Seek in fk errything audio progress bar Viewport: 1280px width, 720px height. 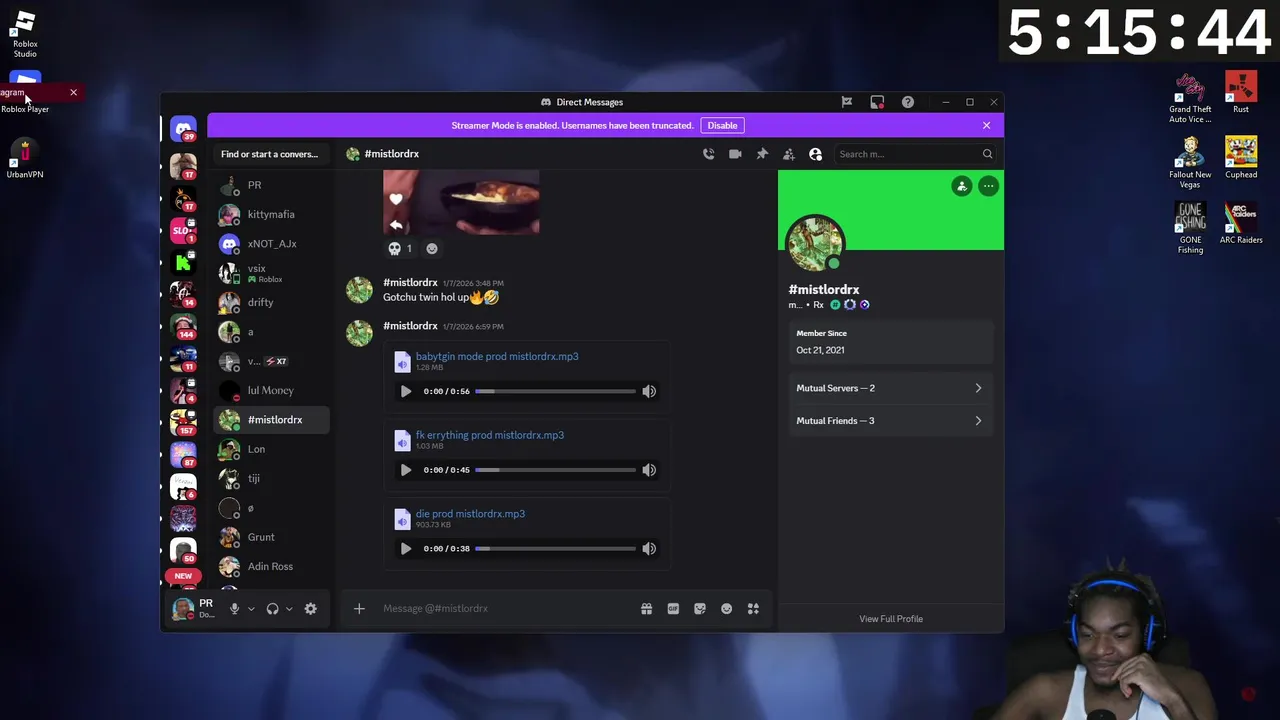coord(555,470)
